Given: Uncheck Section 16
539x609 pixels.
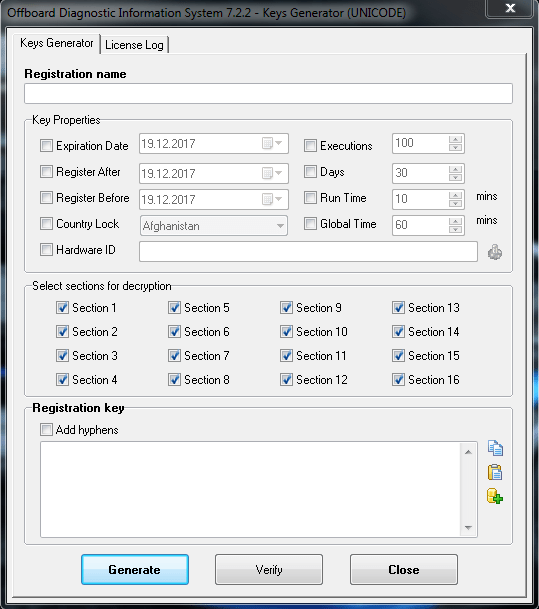Looking at the screenshot, I should coord(398,379).
